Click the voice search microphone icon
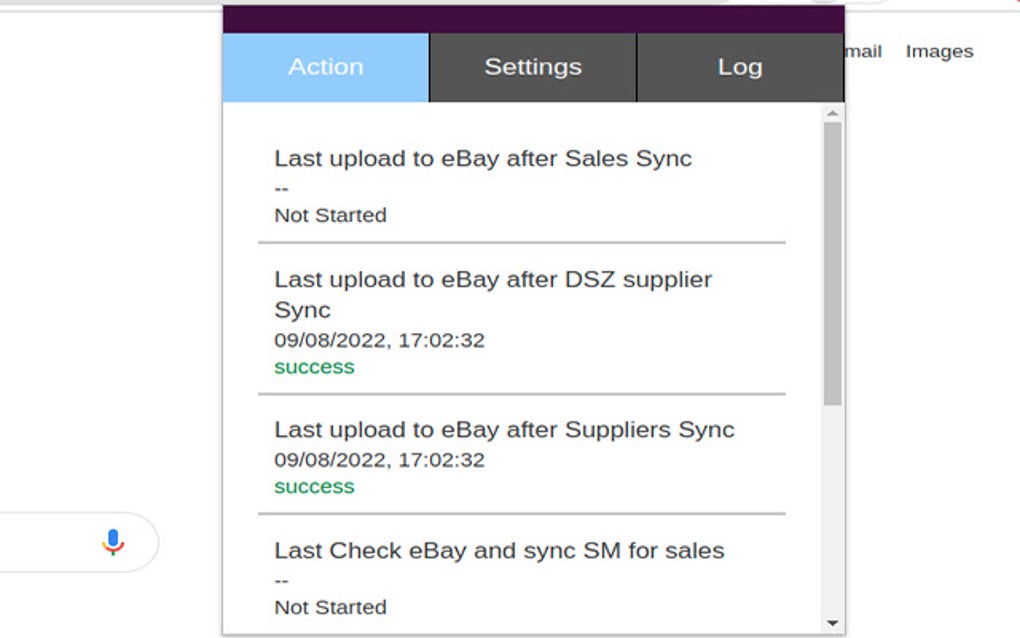This screenshot has height=638, width=1020. [113, 541]
